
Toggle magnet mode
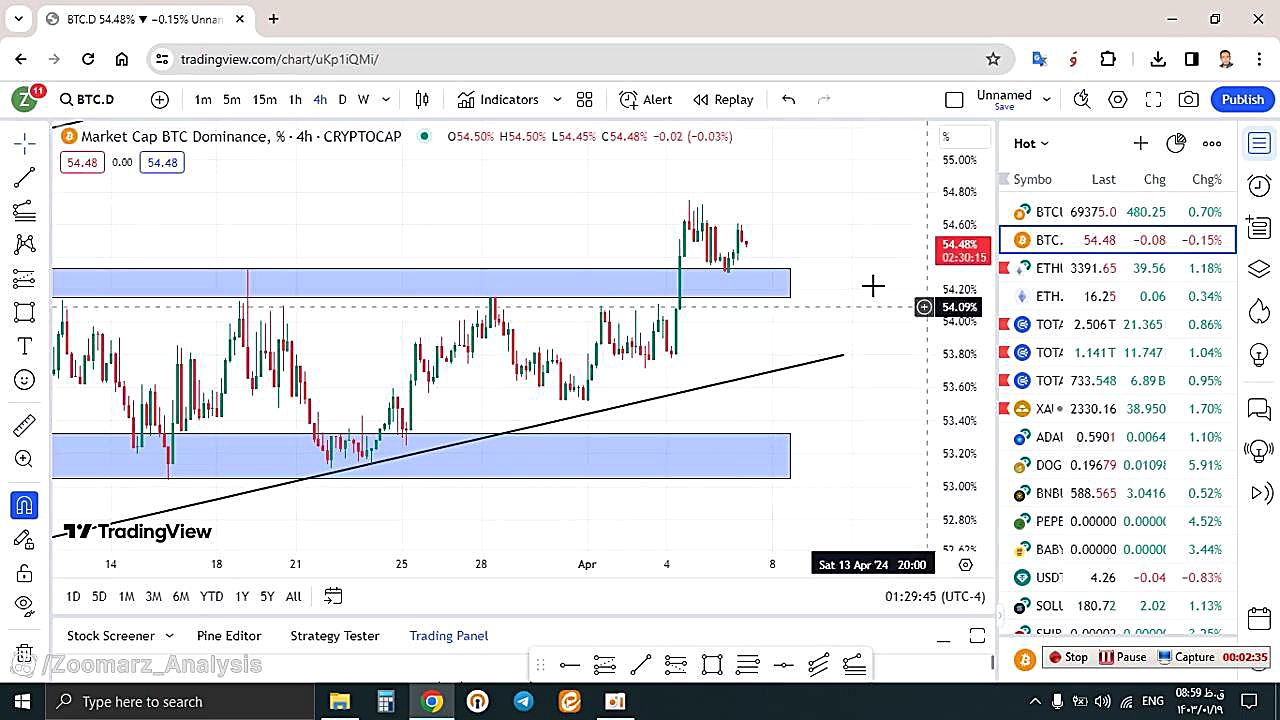point(25,505)
